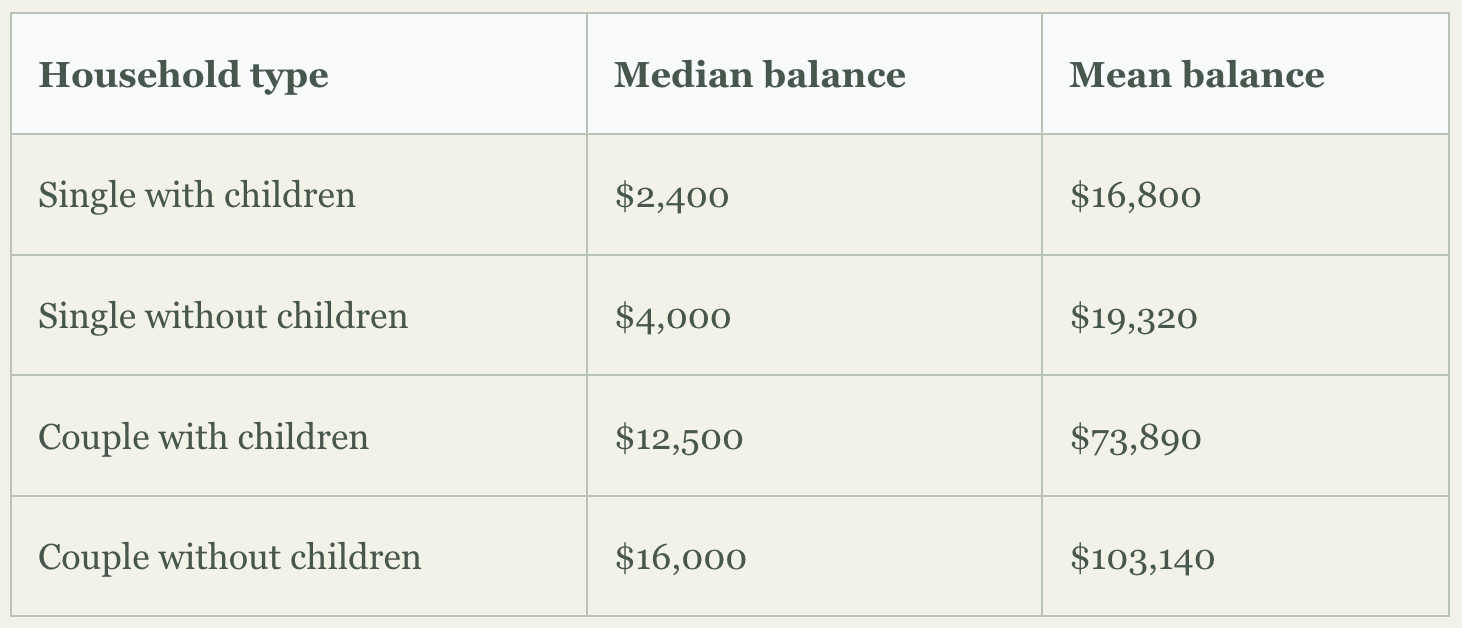
Task: Click the $12,500 median balance cell
Action: coord(814,436)
